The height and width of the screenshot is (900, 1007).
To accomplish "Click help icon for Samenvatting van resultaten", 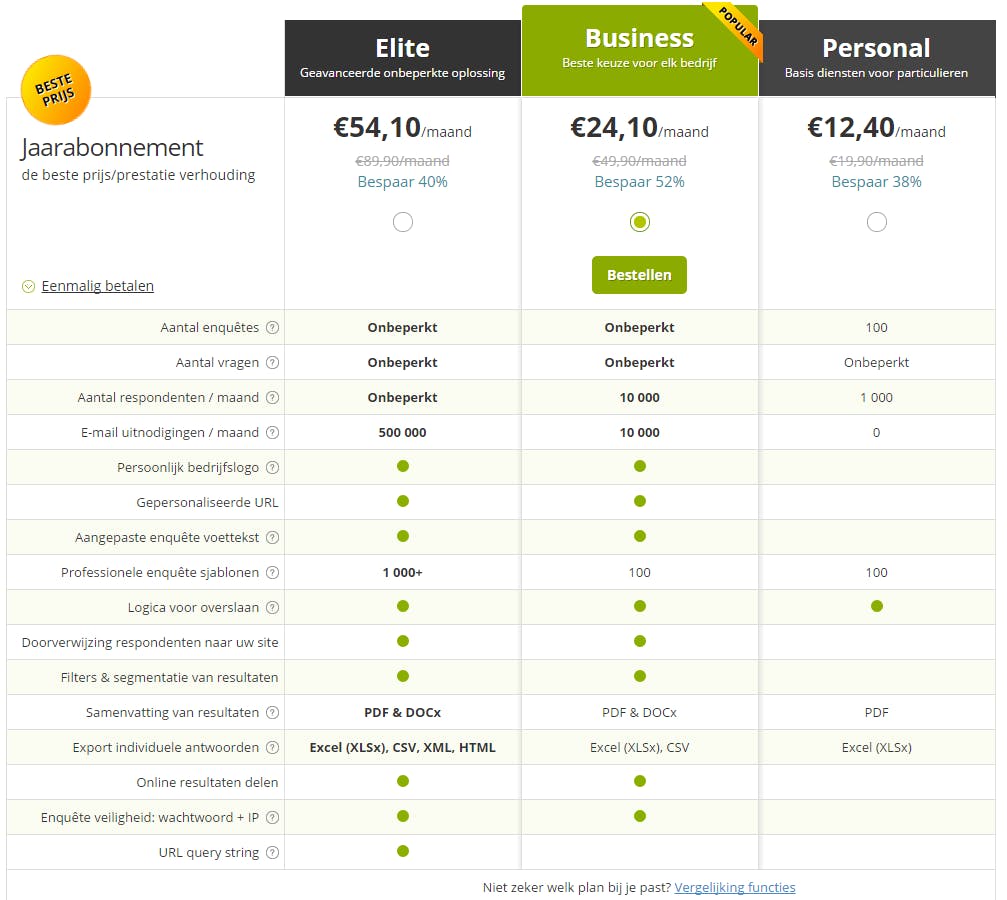I will pyautogui.click(x=272, y=713).
